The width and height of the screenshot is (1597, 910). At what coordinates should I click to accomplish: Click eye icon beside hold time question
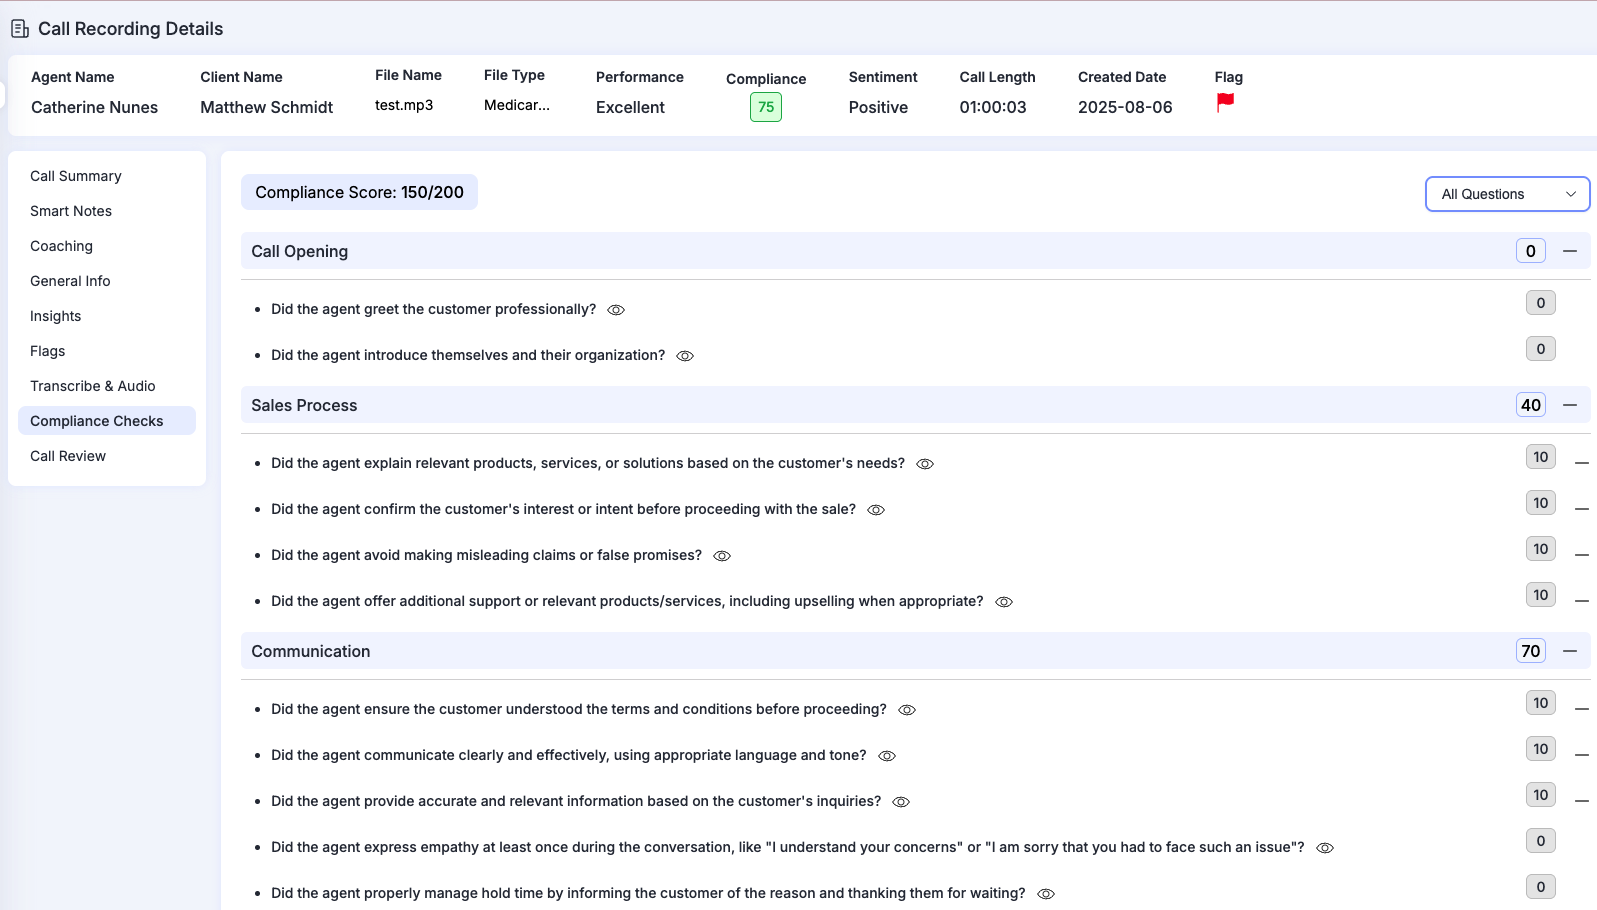[x=1046, y=894]
